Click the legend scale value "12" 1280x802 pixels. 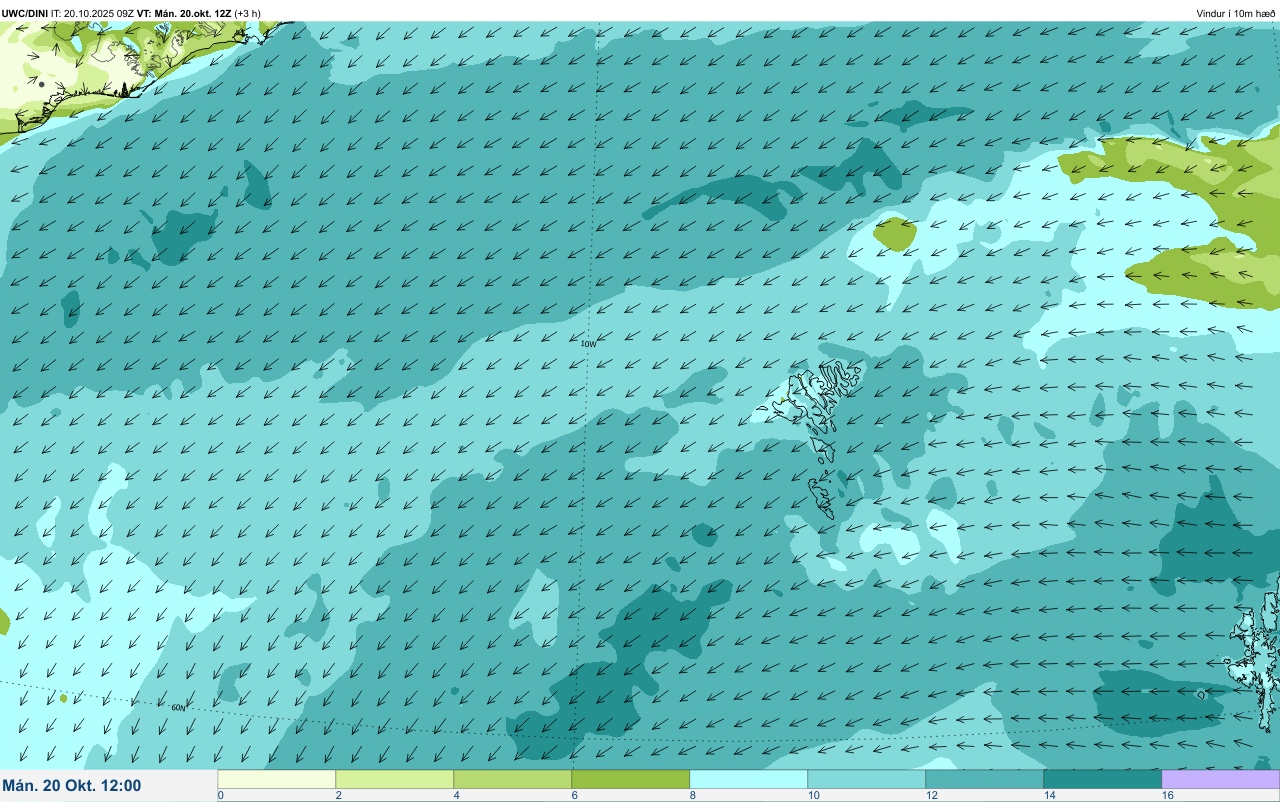point(932,795)
